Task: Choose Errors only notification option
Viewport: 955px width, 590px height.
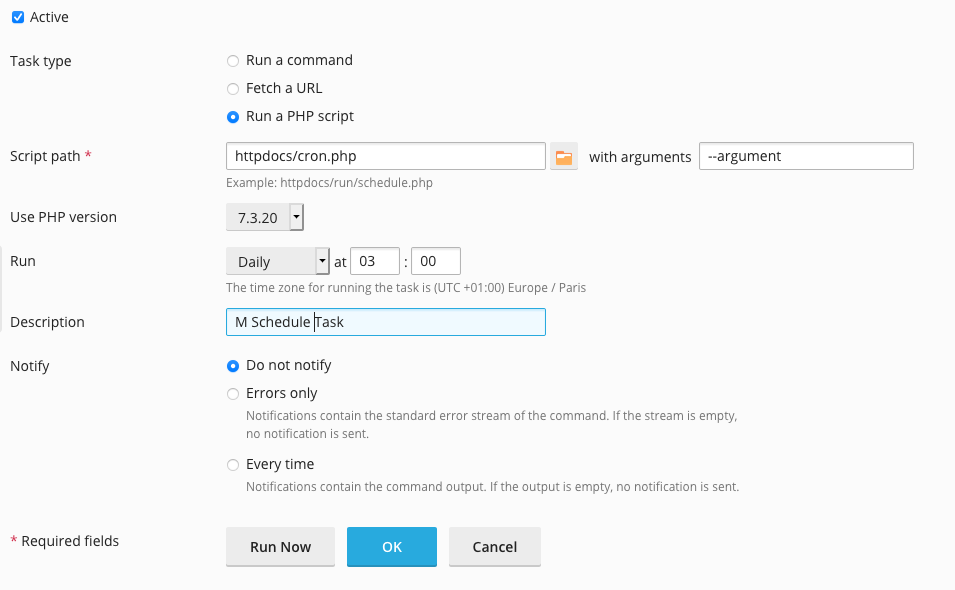Action: coord(233,394)
